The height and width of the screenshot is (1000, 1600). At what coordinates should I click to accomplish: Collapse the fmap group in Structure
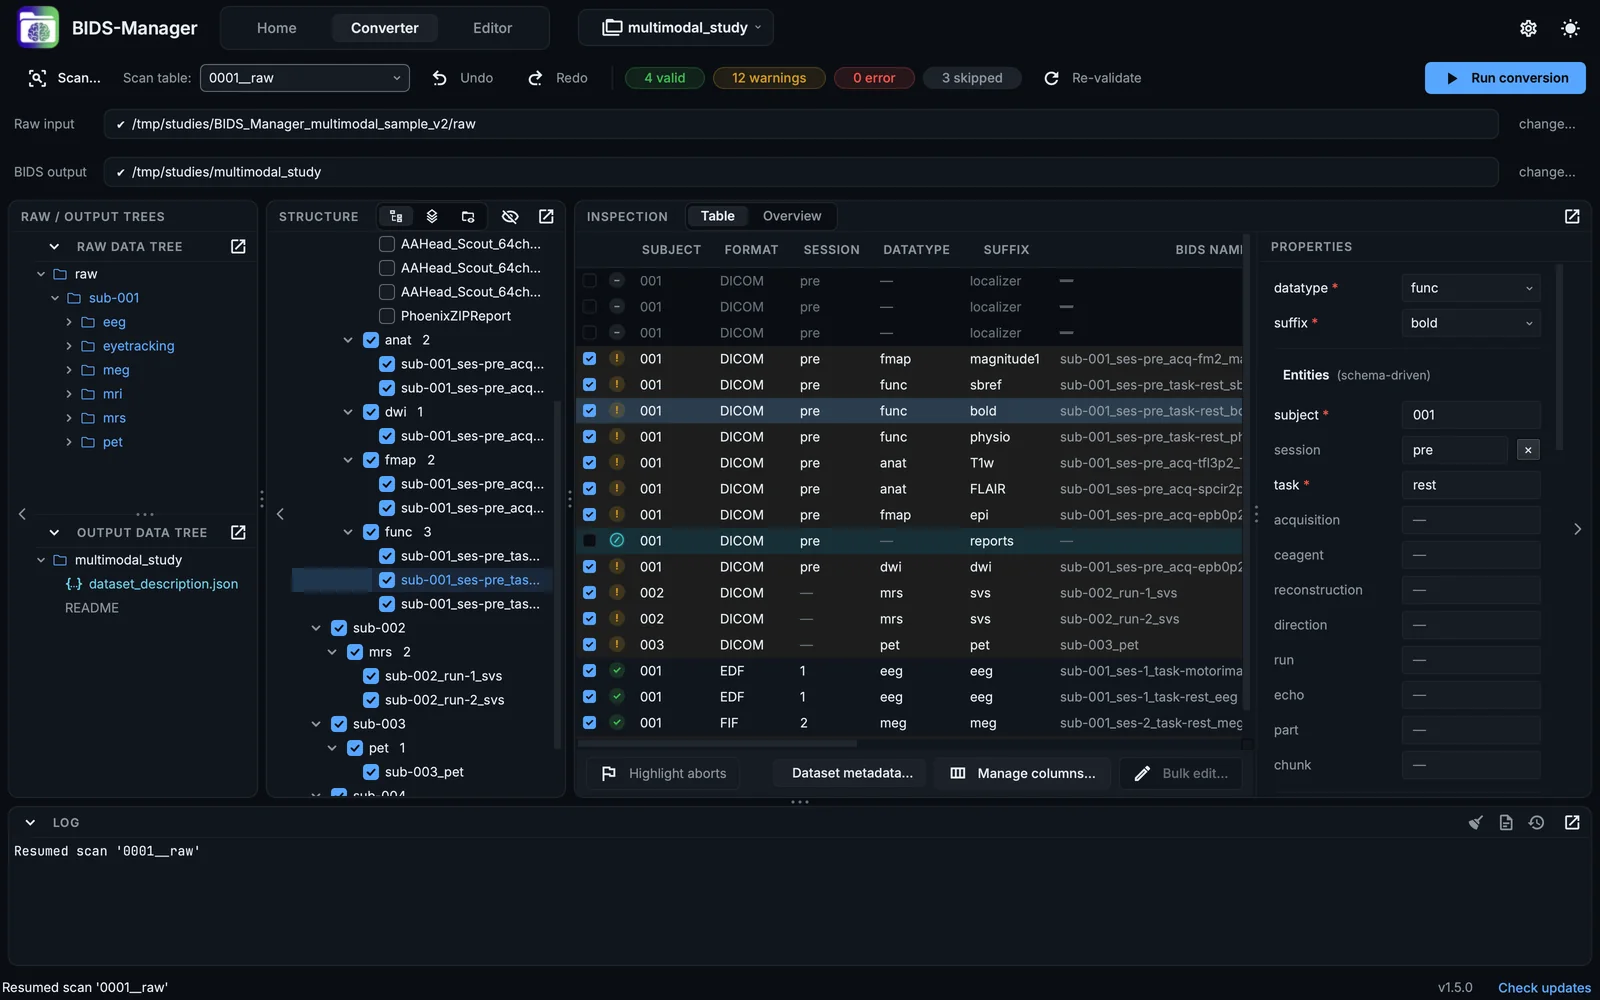(348, 460)
